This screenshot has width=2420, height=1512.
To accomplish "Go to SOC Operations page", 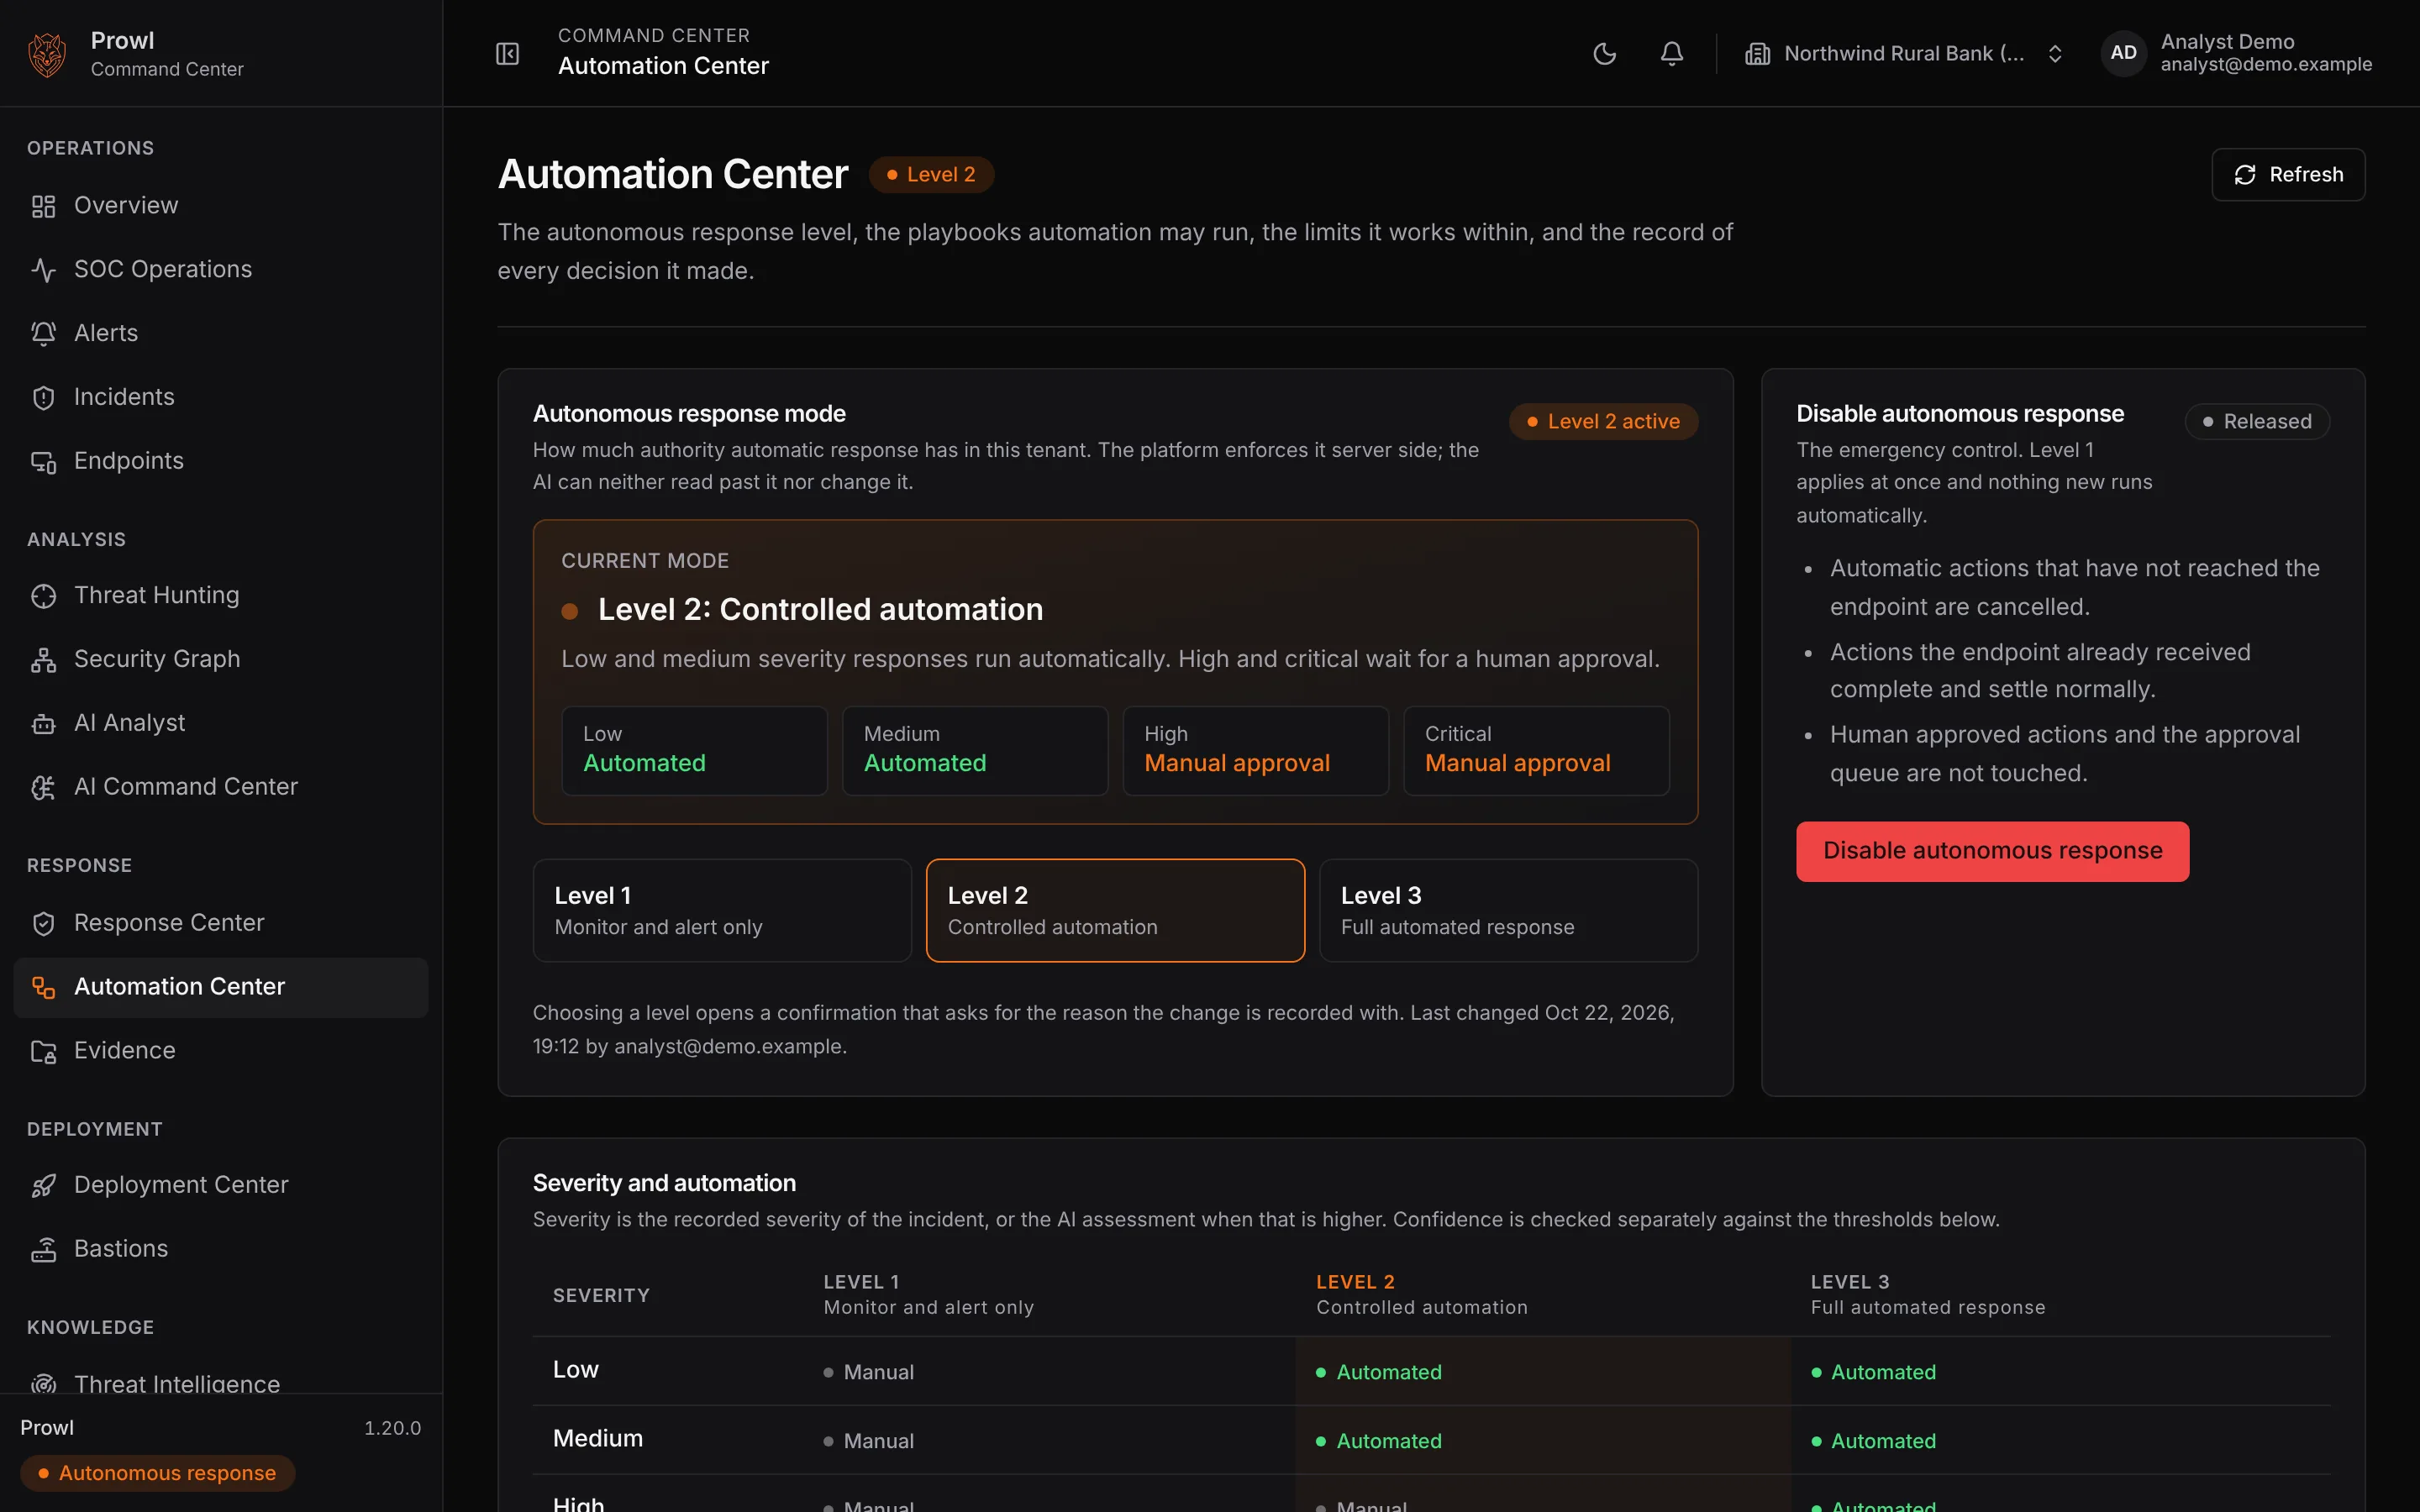I will 221,270.
